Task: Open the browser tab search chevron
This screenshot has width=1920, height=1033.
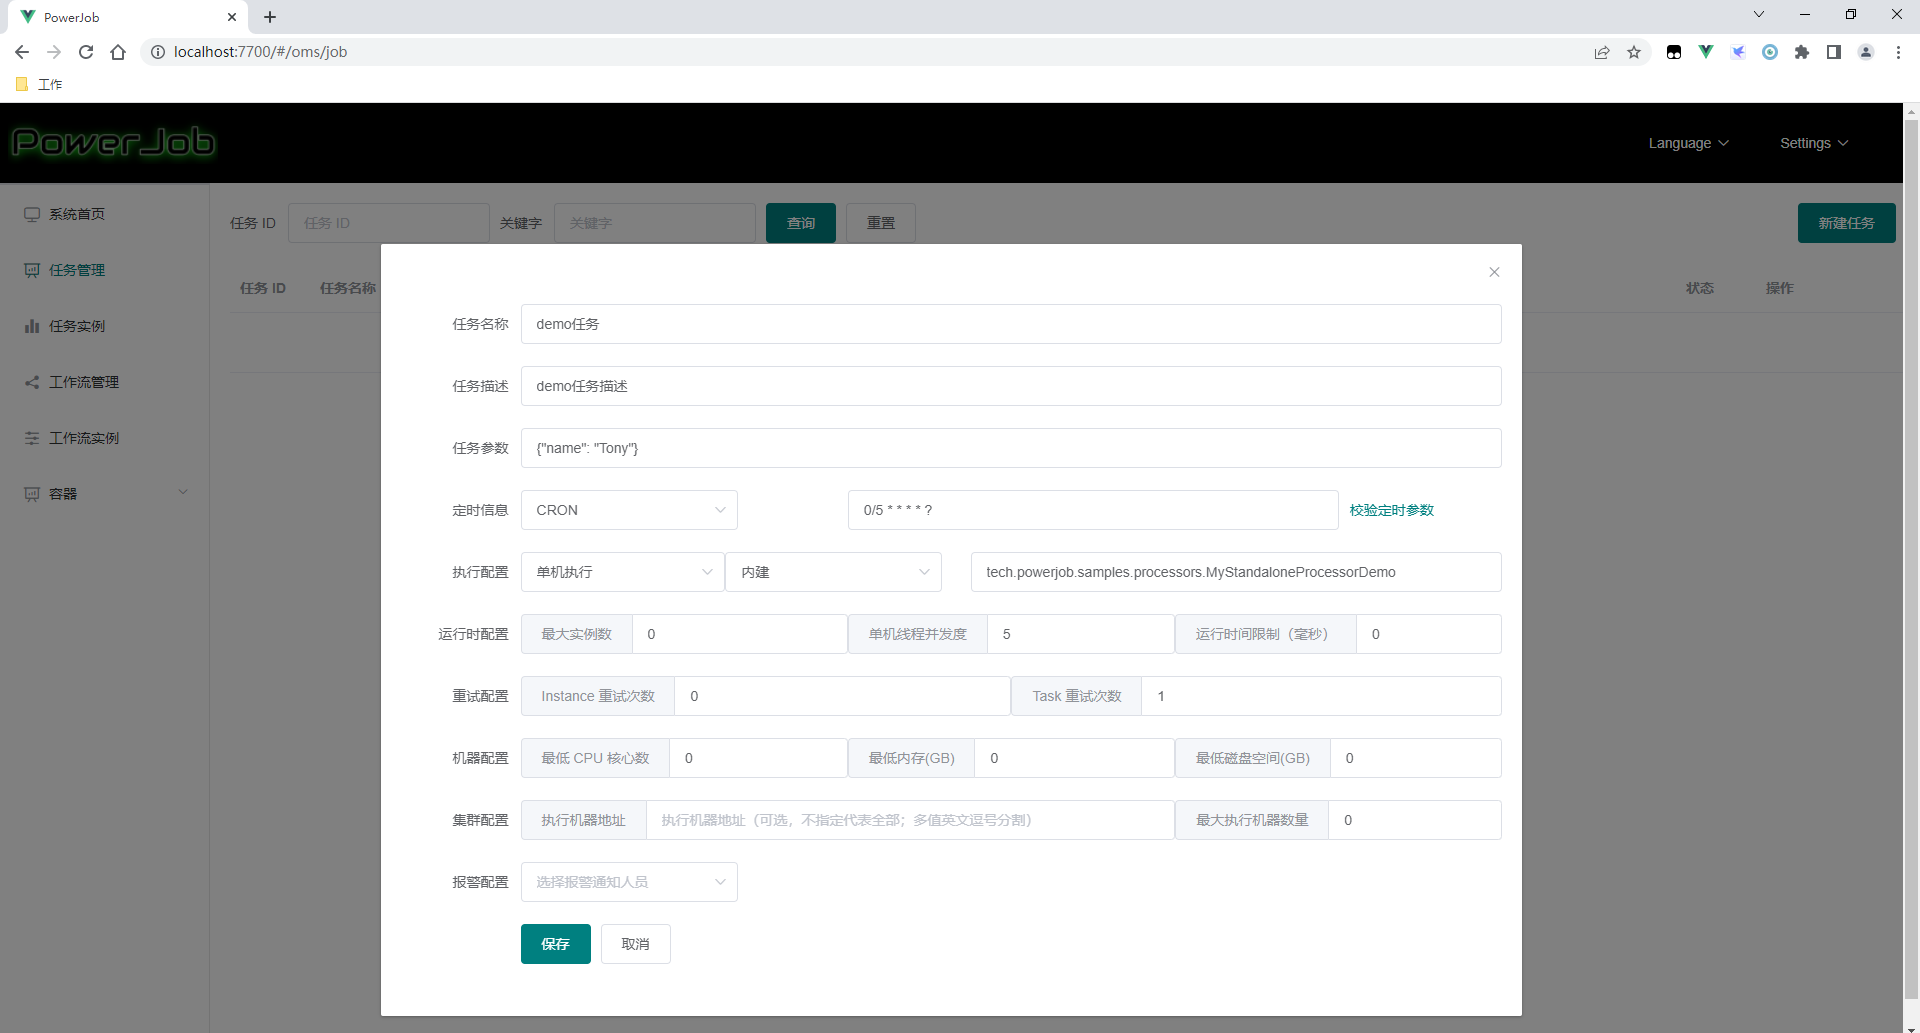Action: [x=1759, y=14]
